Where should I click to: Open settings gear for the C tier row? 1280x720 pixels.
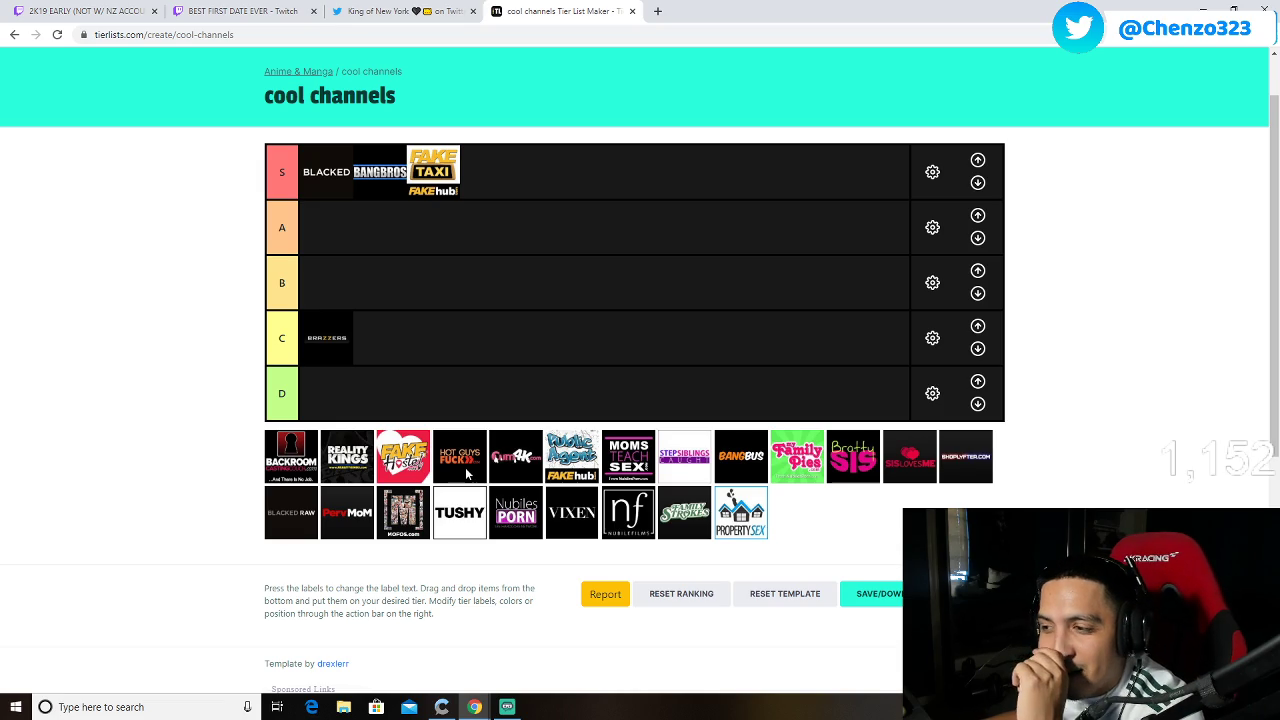932,338
